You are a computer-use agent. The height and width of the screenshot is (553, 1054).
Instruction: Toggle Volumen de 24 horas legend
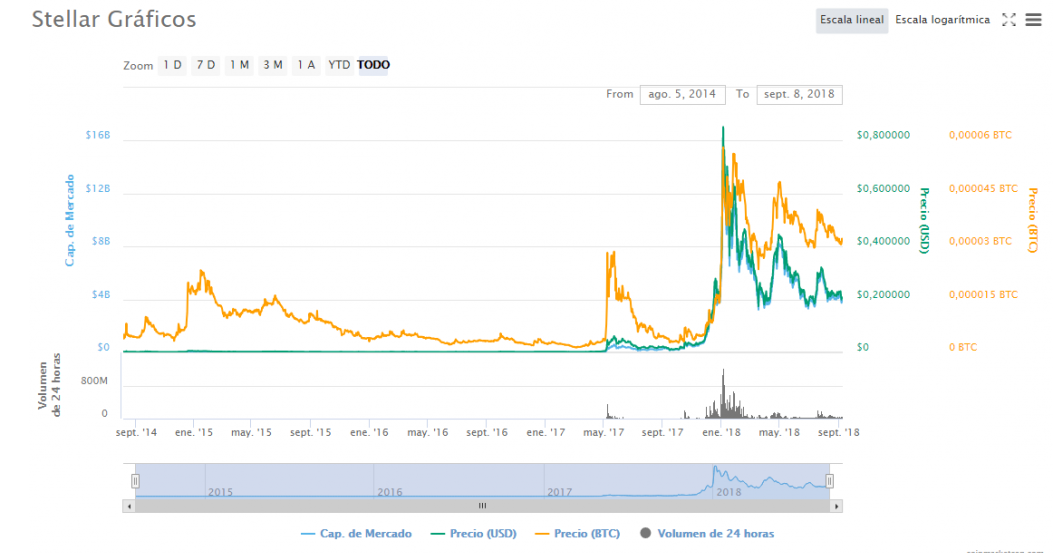[x=707, y=534]
